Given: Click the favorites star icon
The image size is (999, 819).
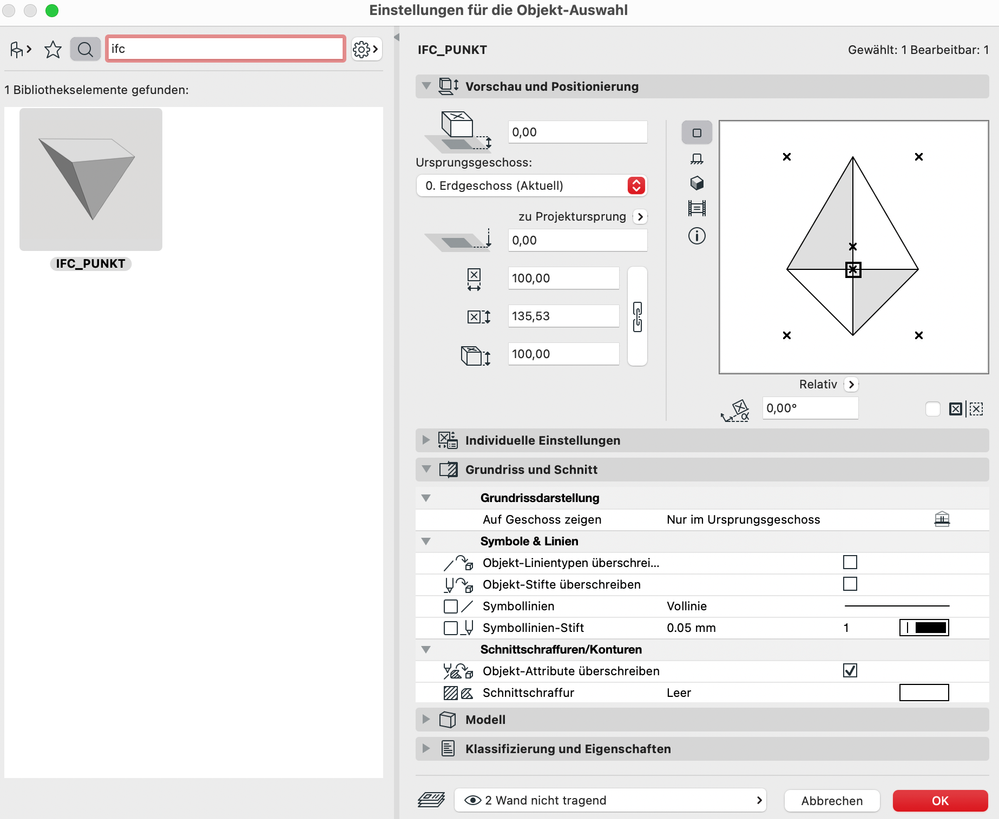Looking at the screenshot, I should point(52,48).
